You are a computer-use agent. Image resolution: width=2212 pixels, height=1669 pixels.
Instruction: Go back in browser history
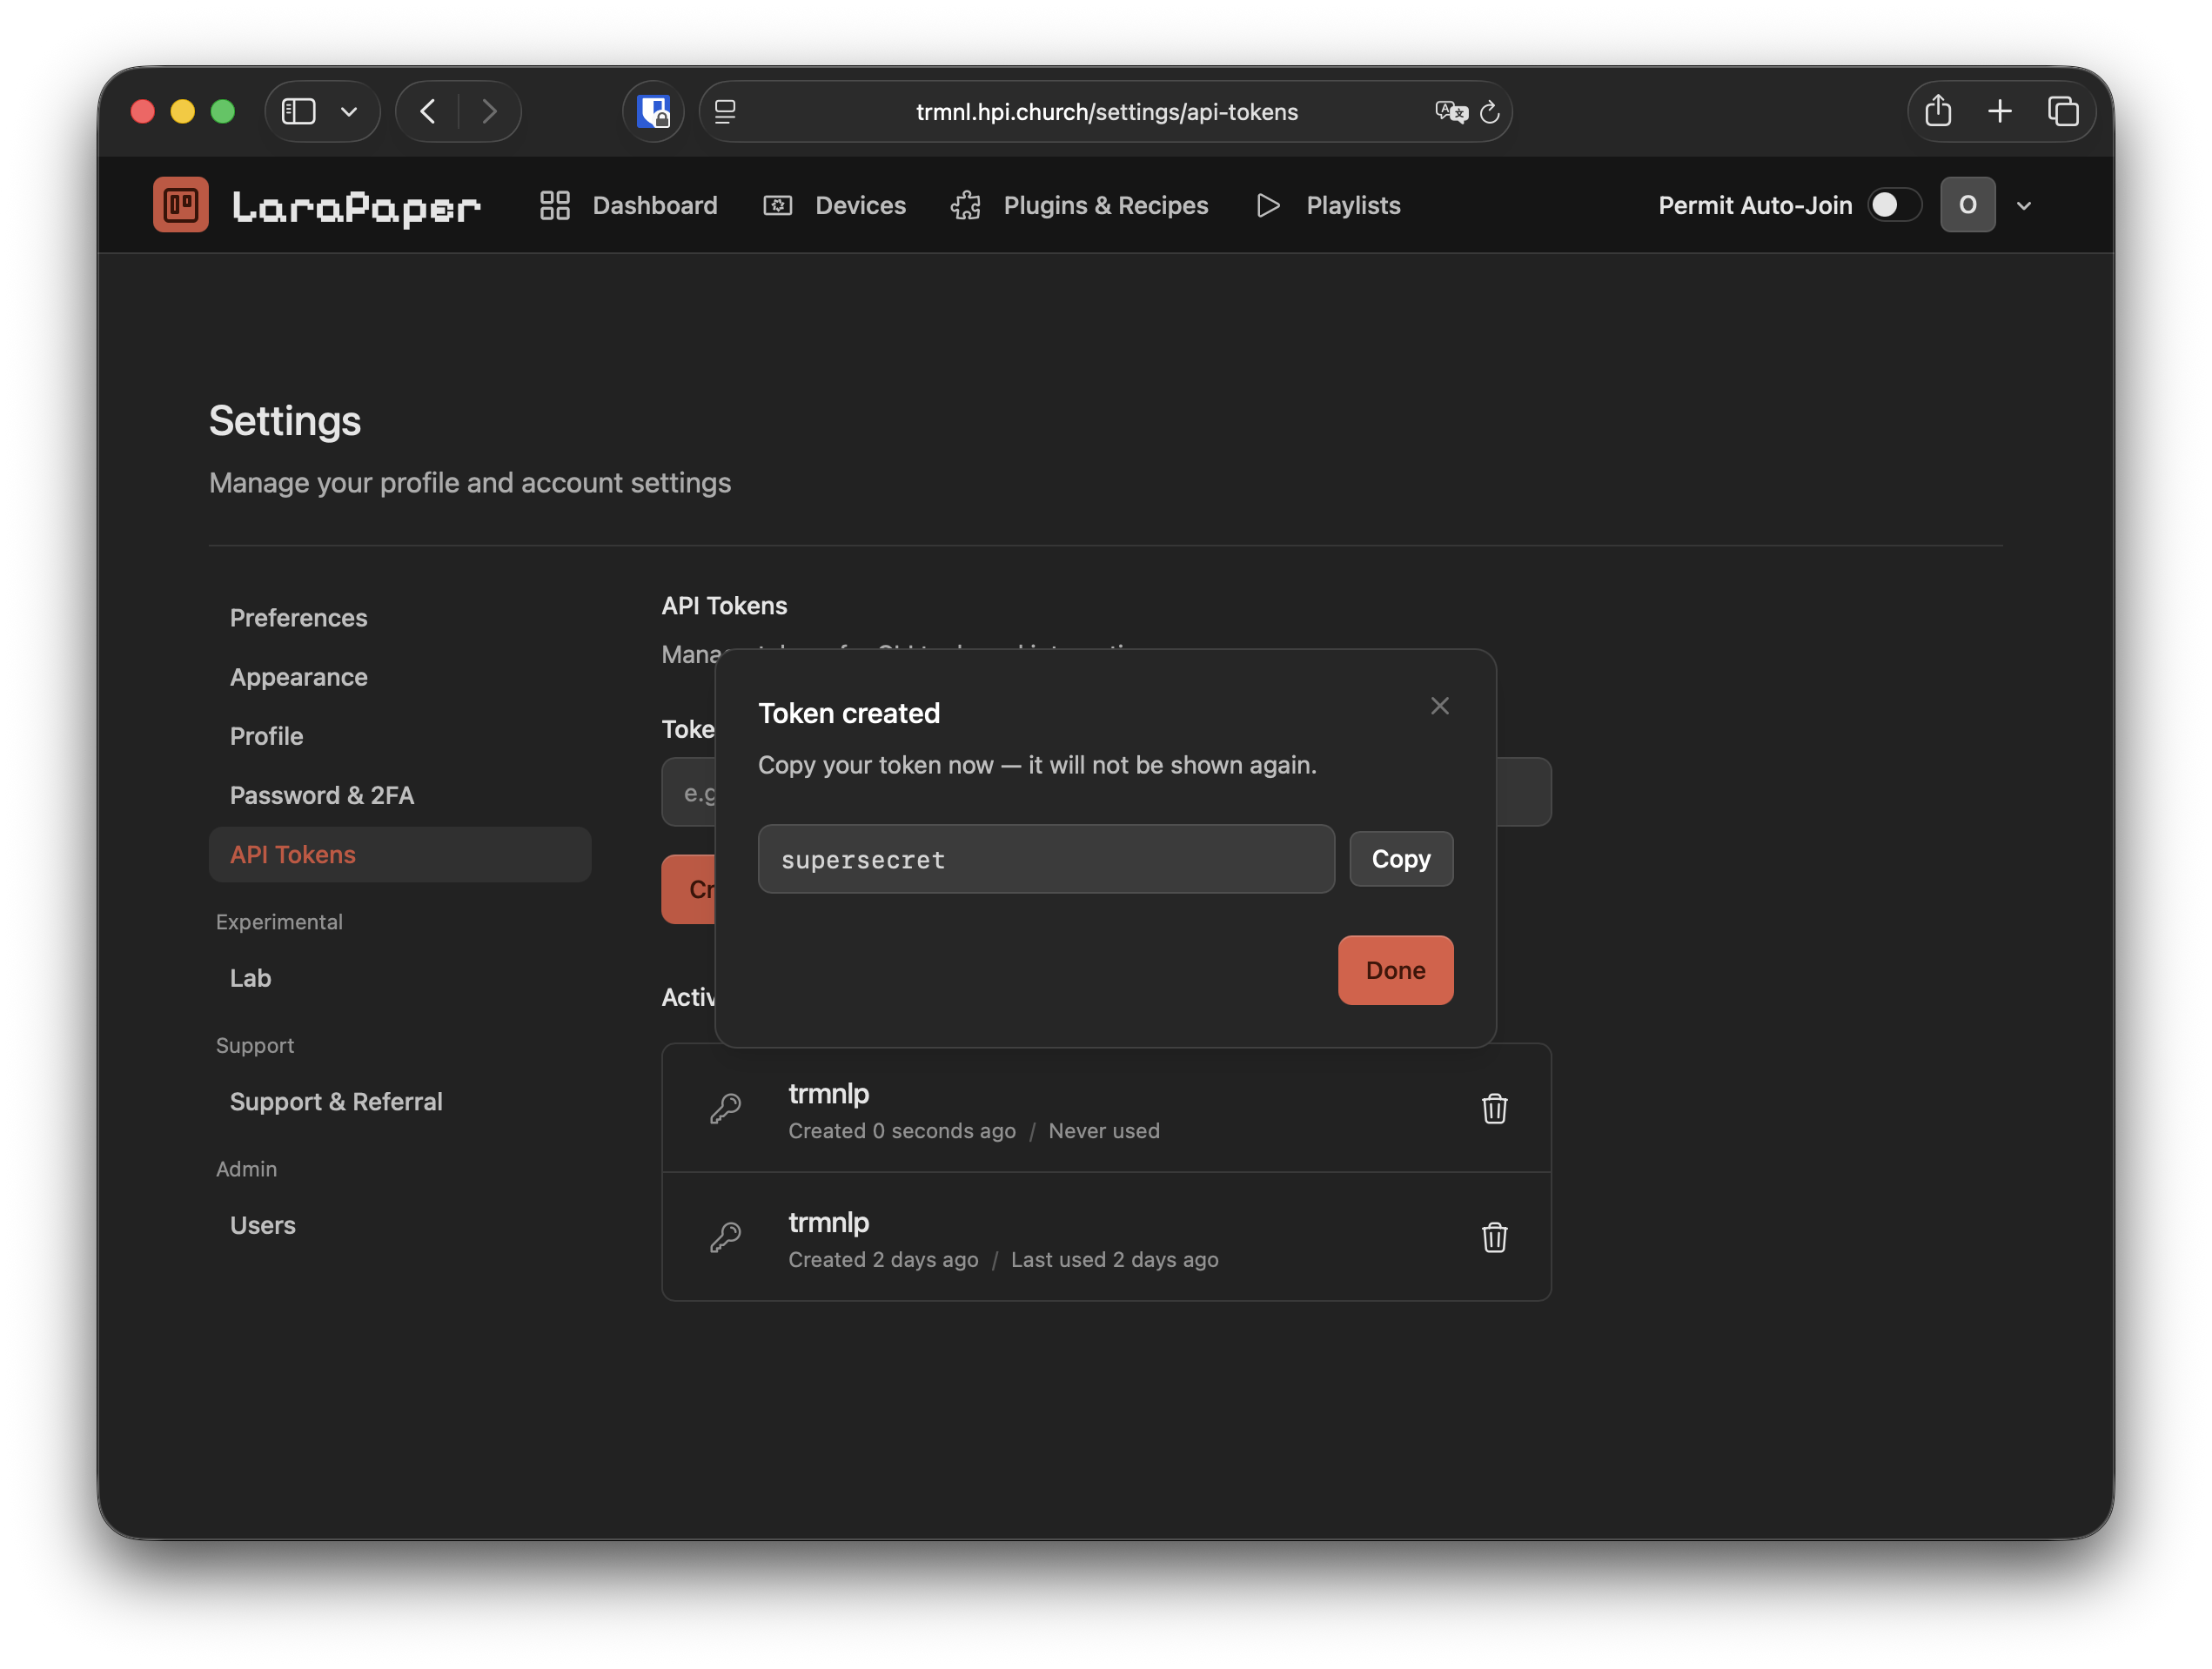[427, 111]
